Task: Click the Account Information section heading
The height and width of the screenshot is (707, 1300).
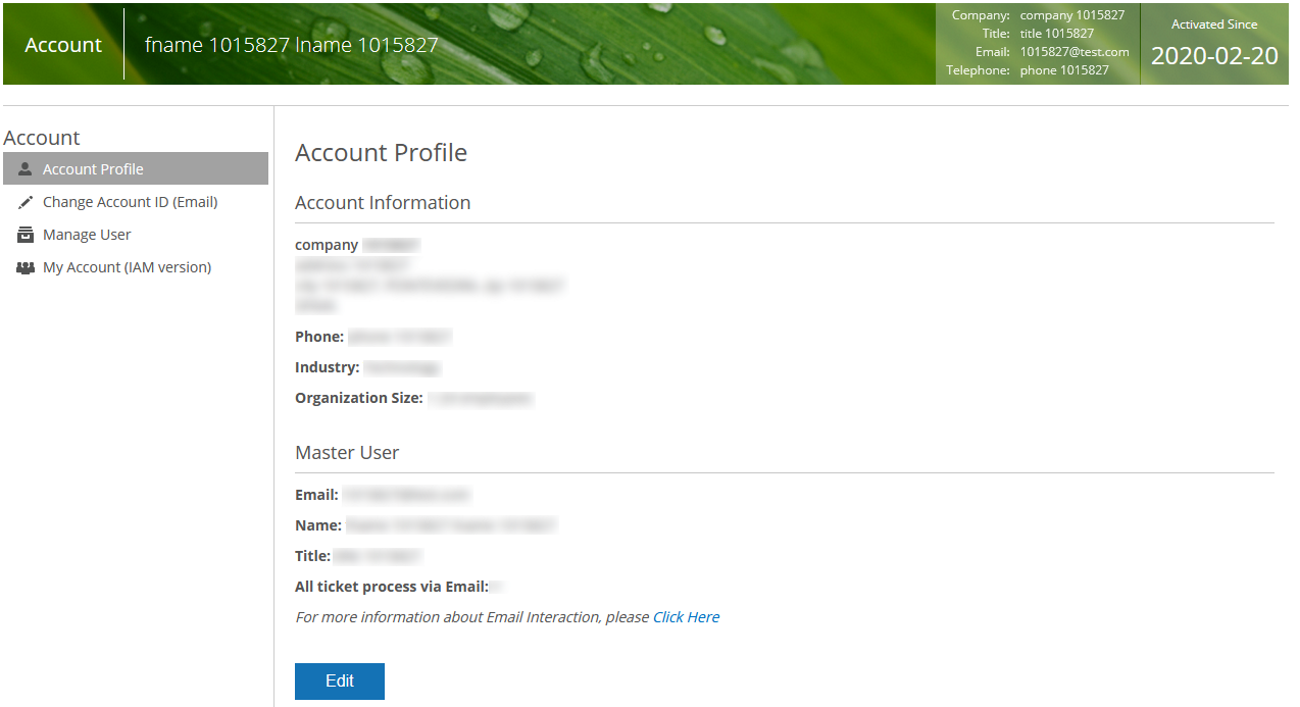Action: pyautogui.click(x=382, y=203)
